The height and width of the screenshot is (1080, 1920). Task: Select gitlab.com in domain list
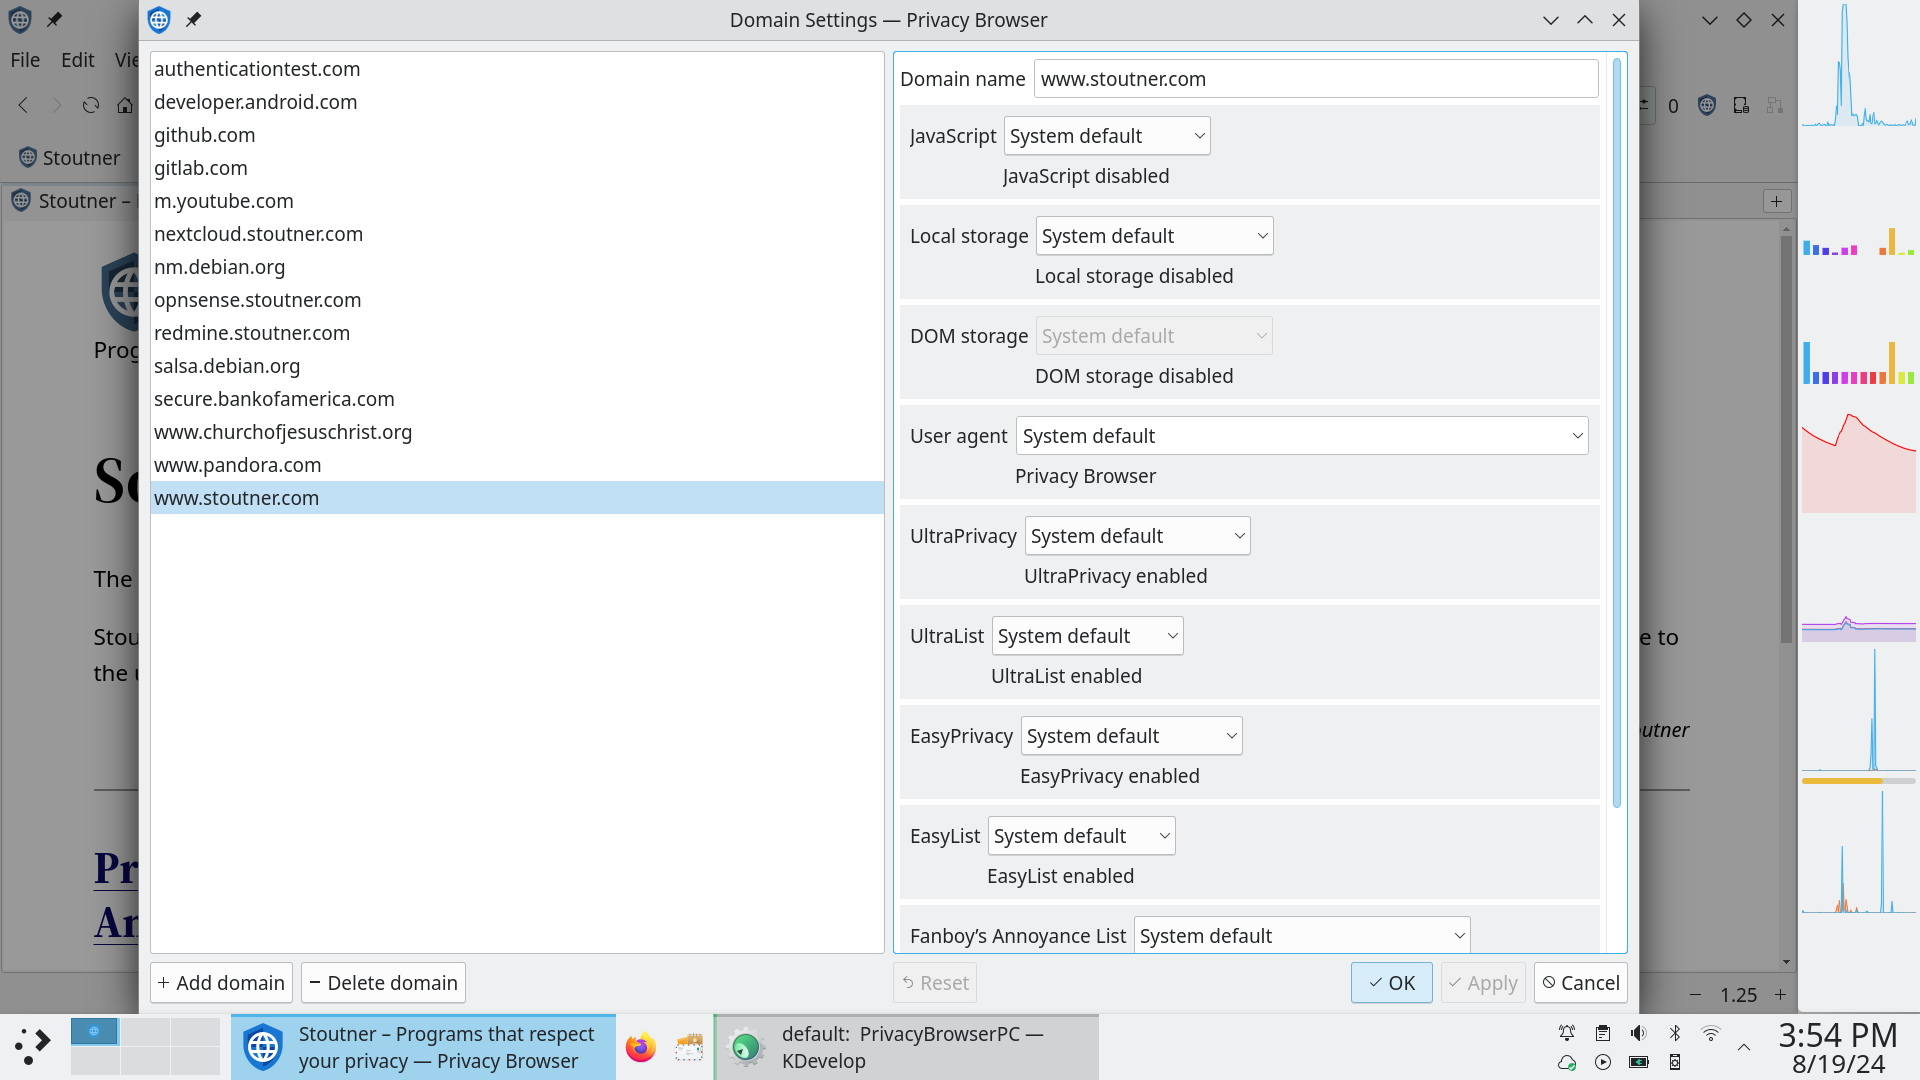(x=517, y=168)
